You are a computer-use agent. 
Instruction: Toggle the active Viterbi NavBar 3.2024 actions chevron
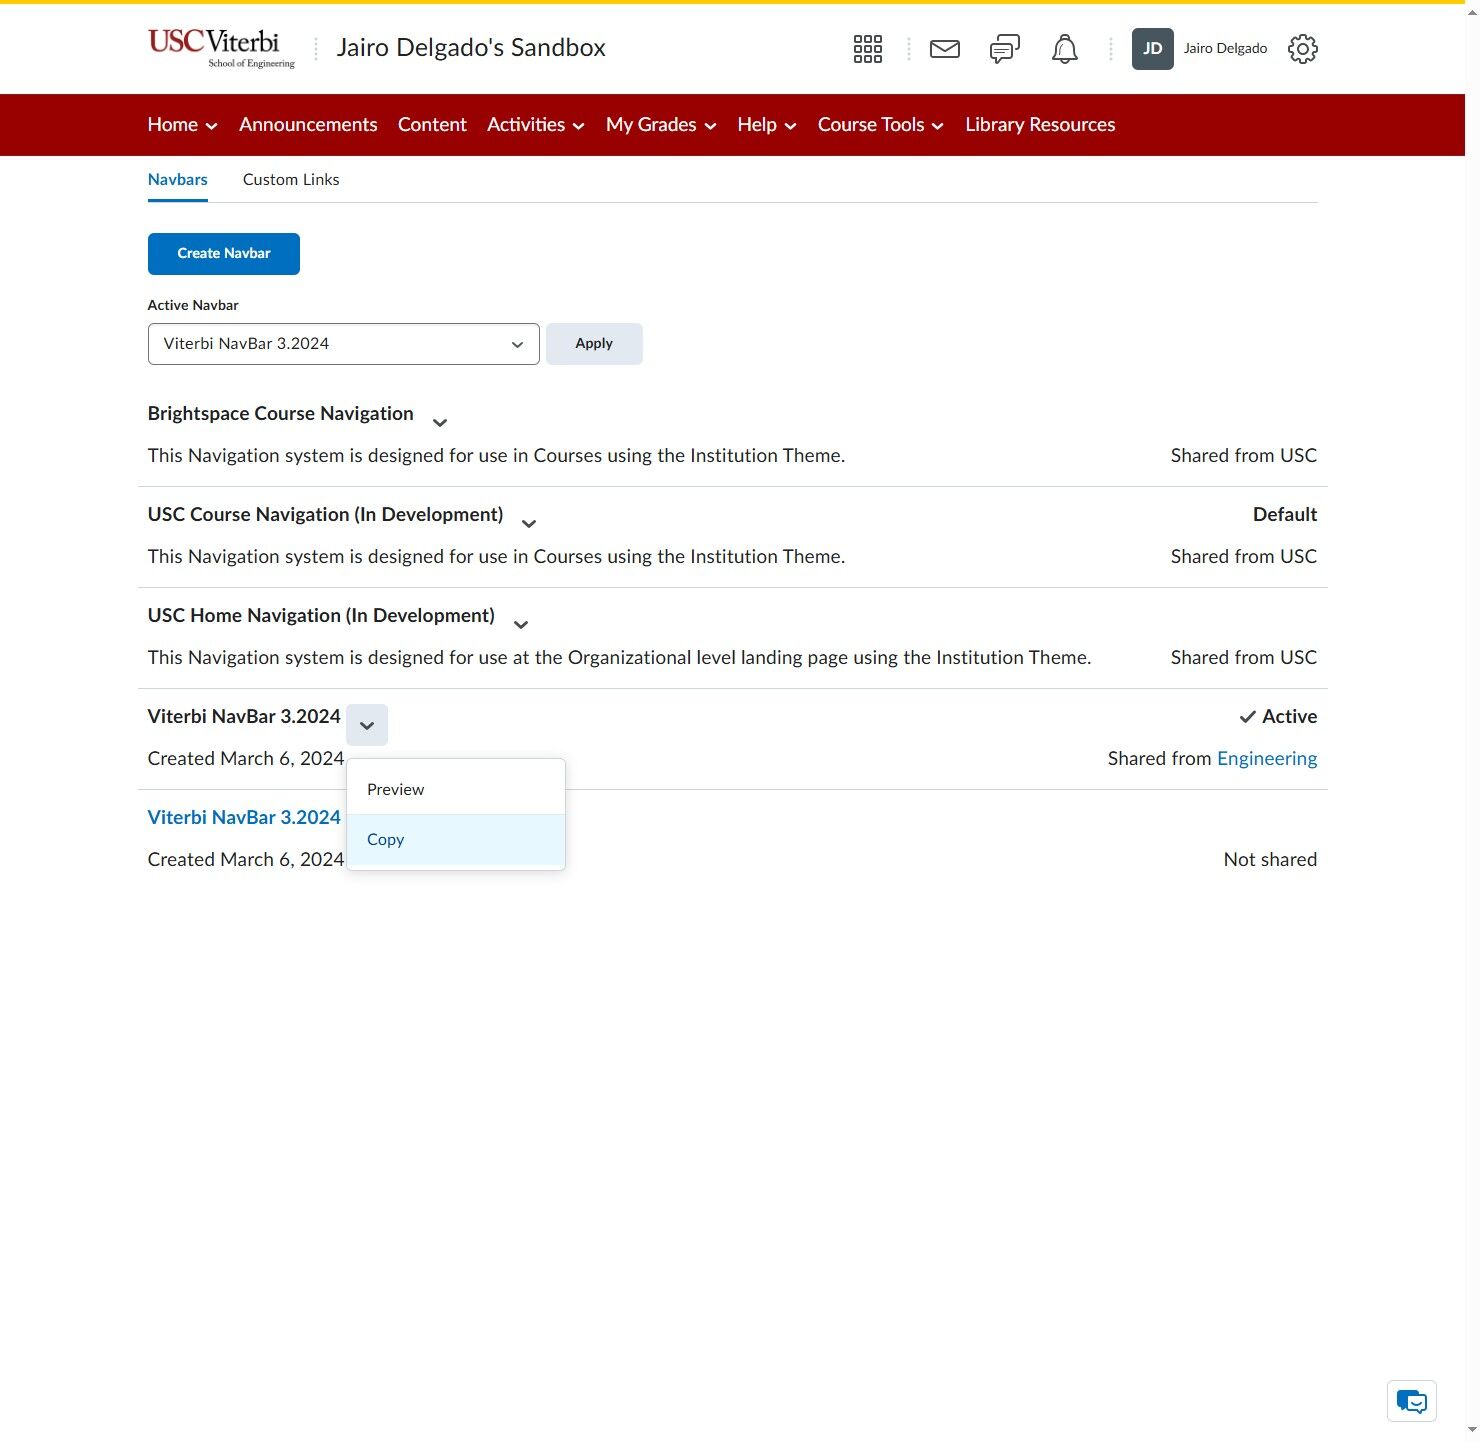click(x=367, y=725)
